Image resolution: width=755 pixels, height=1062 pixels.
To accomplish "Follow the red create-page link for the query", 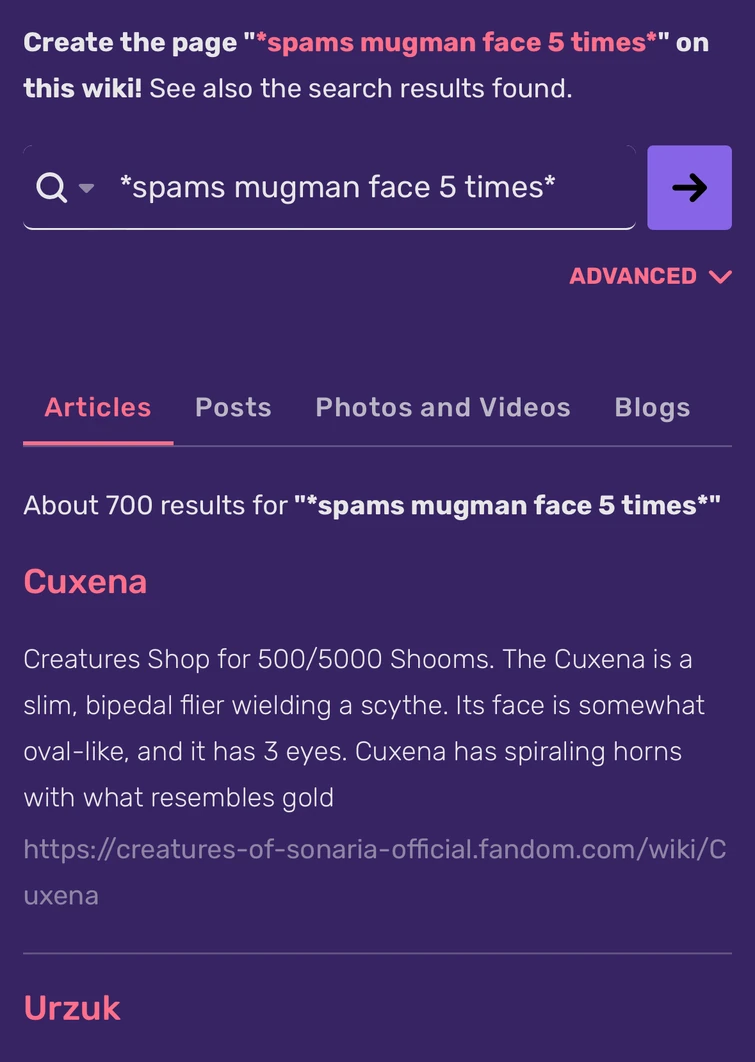I will [456, 43].
